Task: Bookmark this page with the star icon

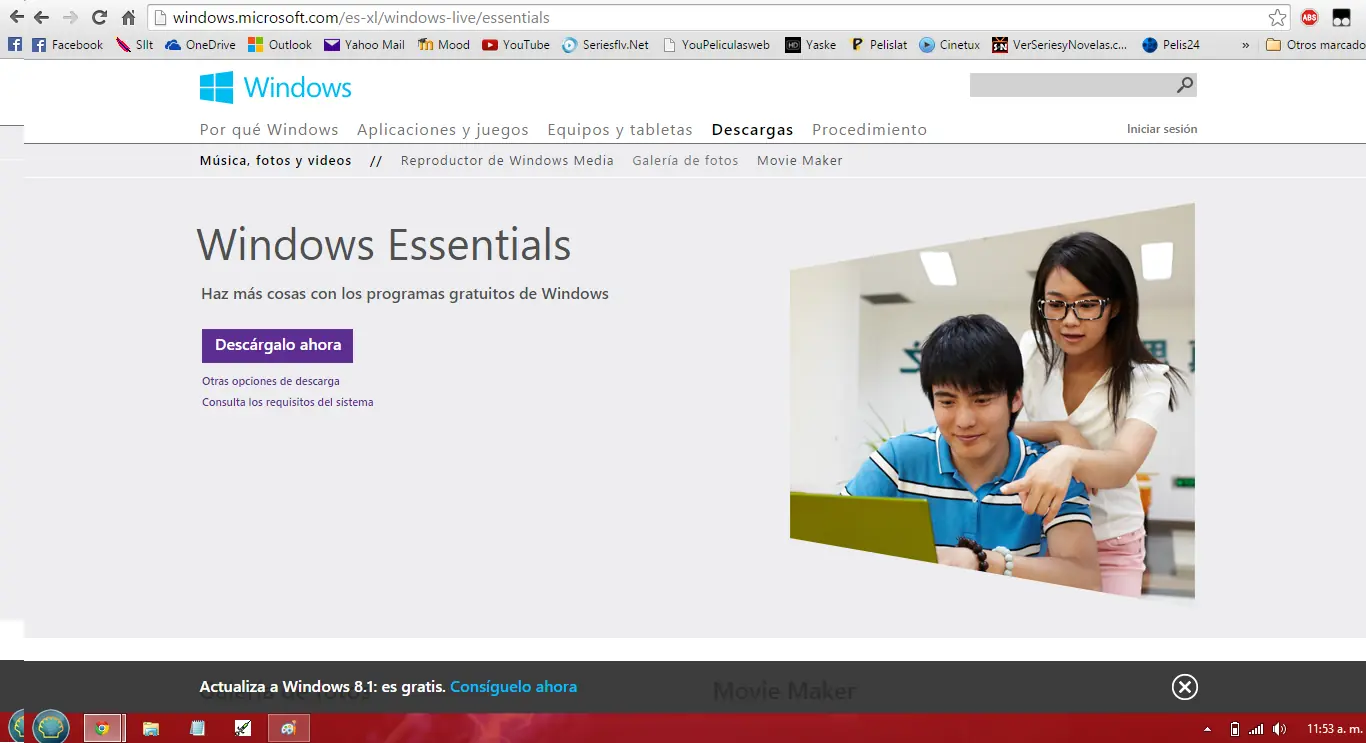Action: [1277, 18]
